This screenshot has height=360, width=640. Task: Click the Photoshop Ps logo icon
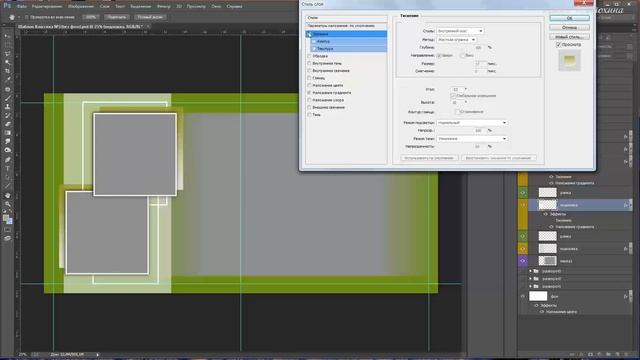click(7, 6)
